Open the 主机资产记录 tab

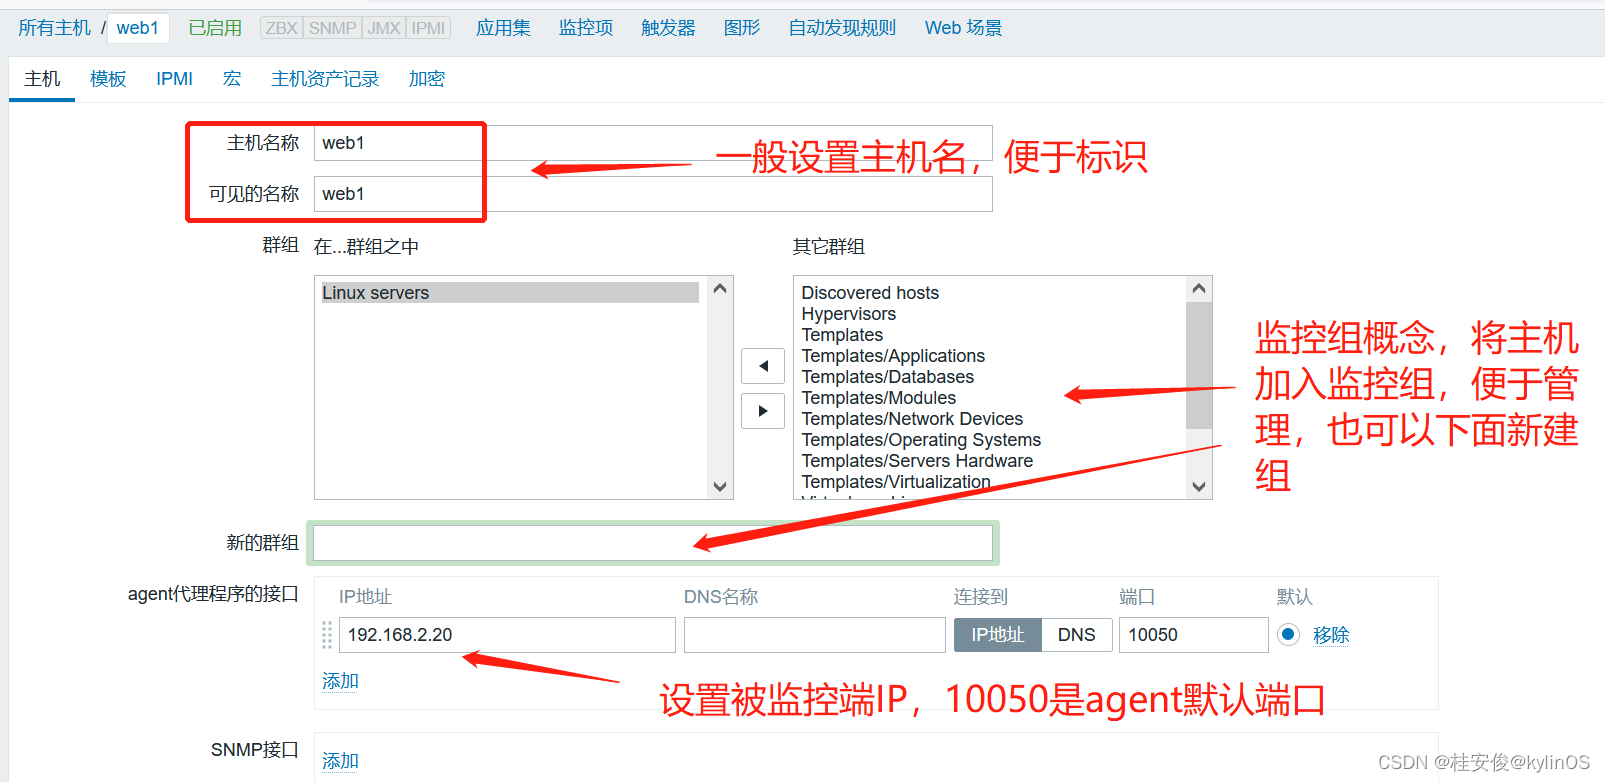(325, 79)
